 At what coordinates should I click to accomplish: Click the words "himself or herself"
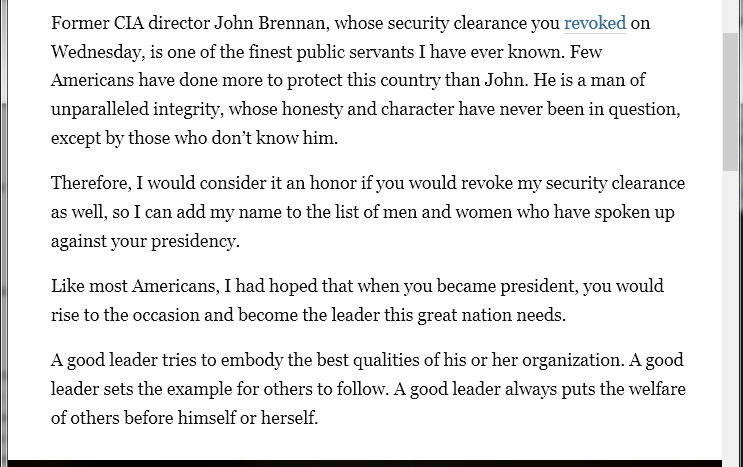[248, 418]
